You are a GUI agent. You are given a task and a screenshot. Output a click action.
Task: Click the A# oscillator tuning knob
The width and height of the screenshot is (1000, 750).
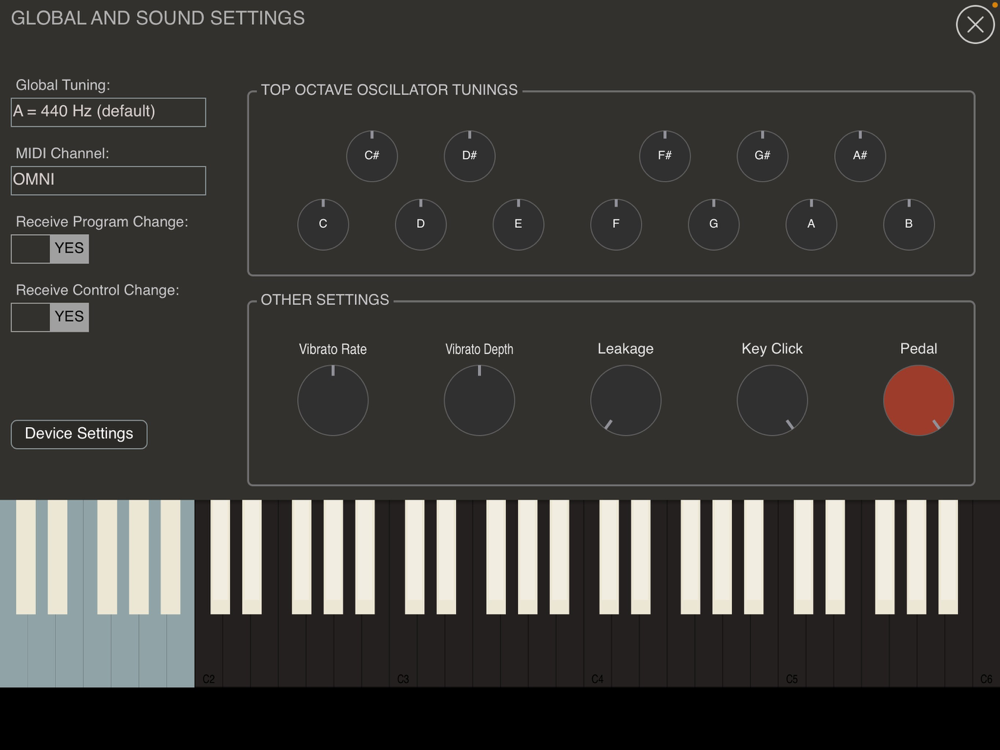860,156
